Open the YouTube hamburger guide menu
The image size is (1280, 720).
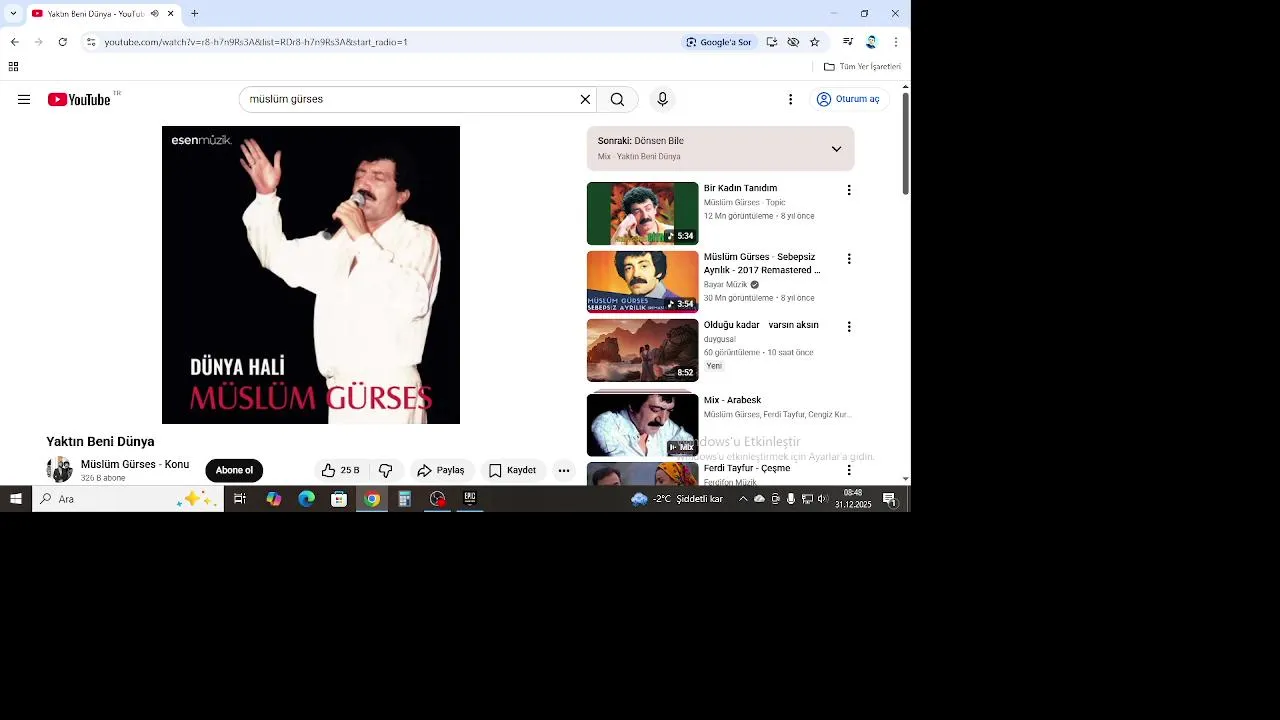point(24,99)
